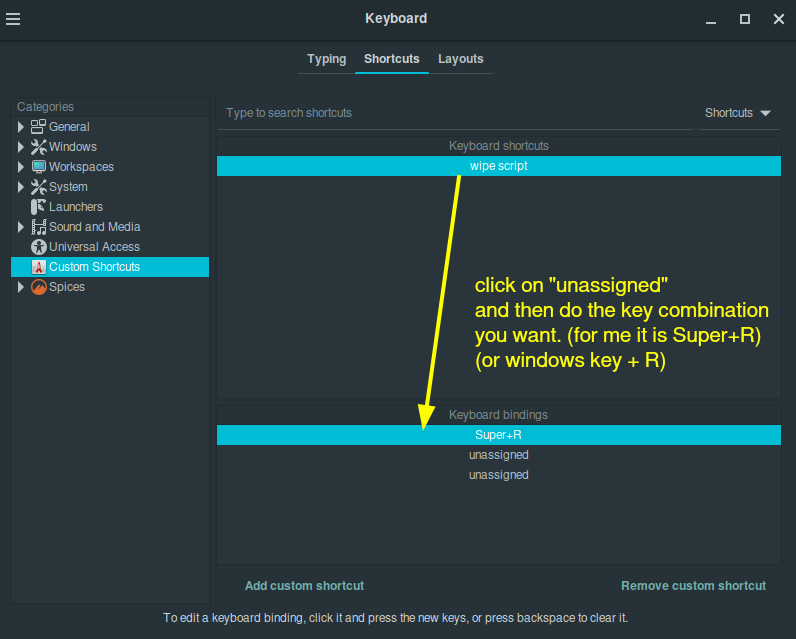Image resolution: width=796 pixels, height=639 pixels.
Task: Switch to the Typing tab
Action: [x=326, y=59]
